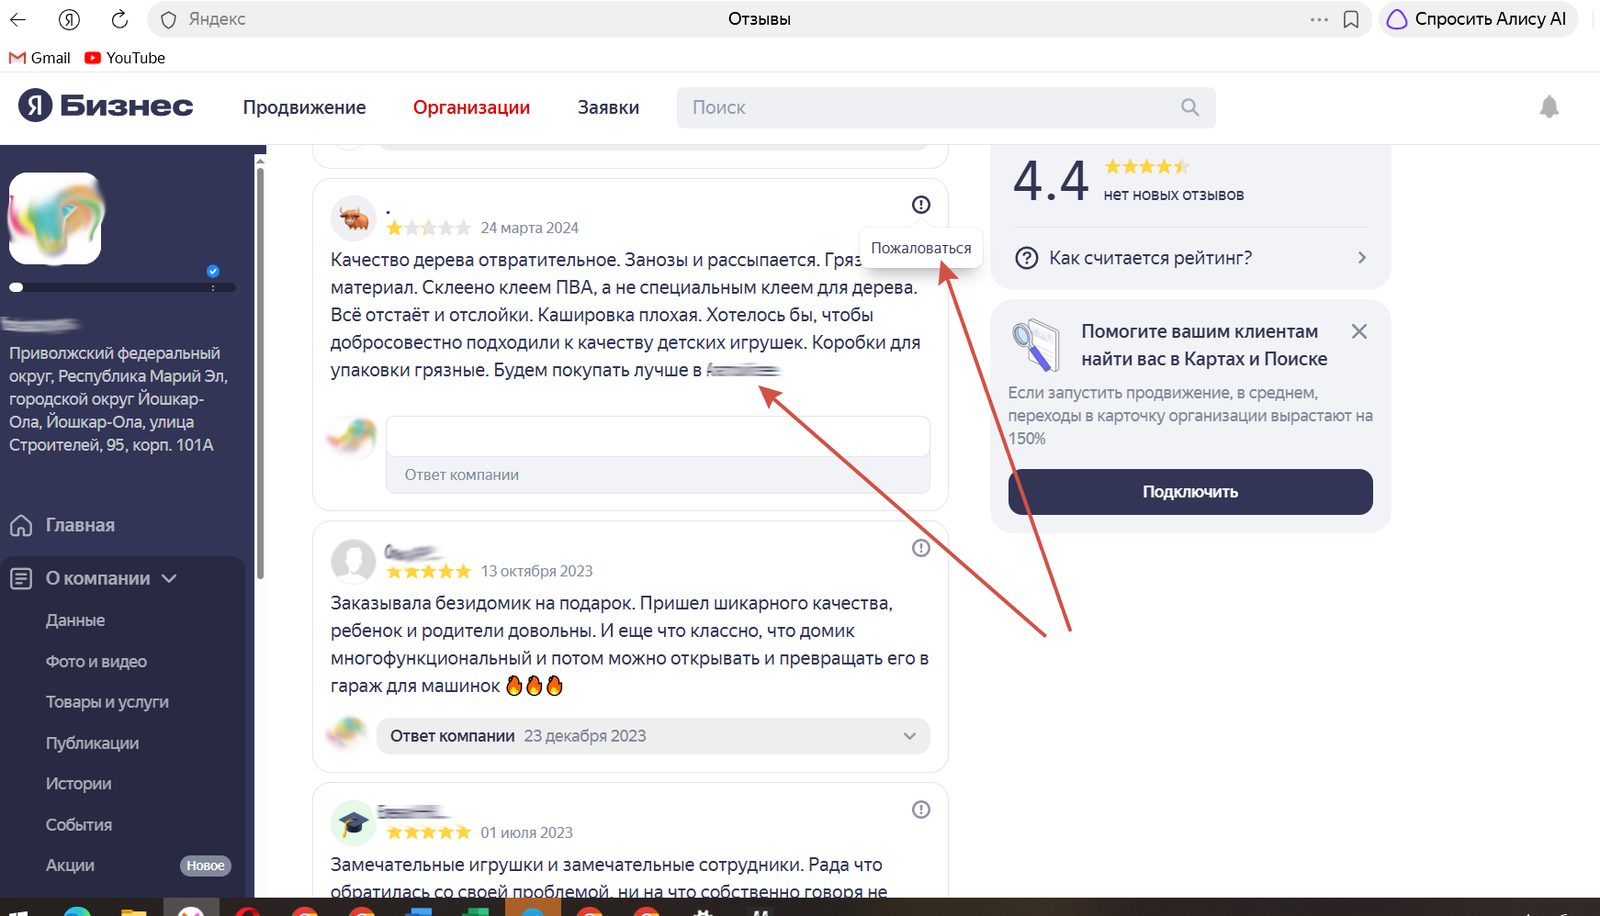Click the search magnifier icon
Screen dimensions: 1600x916
click(1190, 107)
